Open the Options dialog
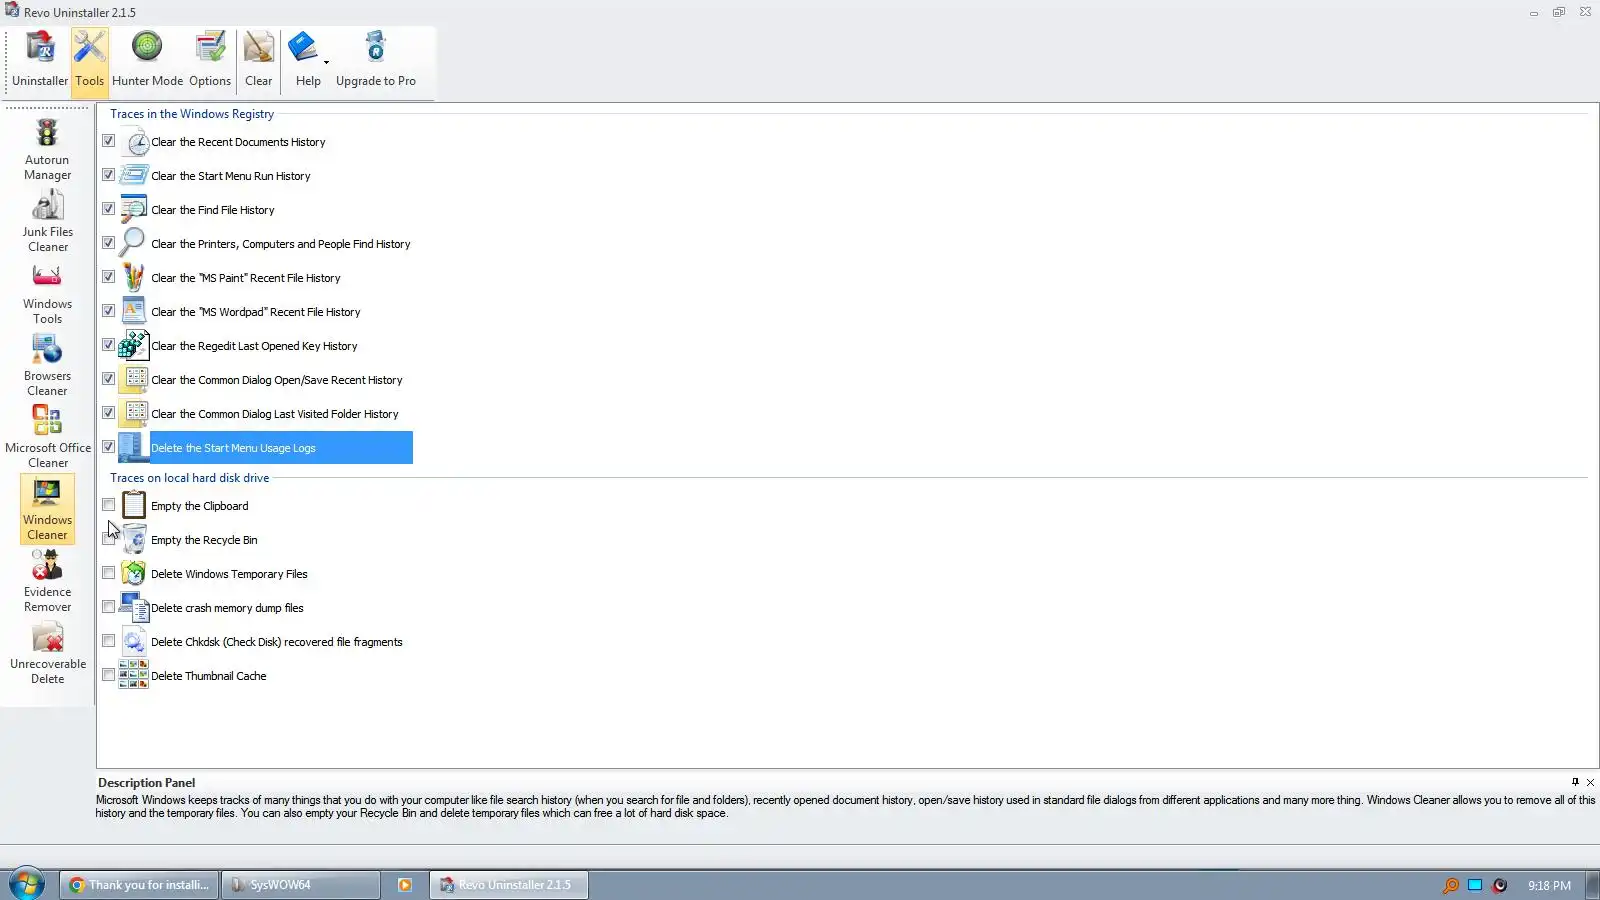The image size is (1600, 900). [x=210, y=60]
